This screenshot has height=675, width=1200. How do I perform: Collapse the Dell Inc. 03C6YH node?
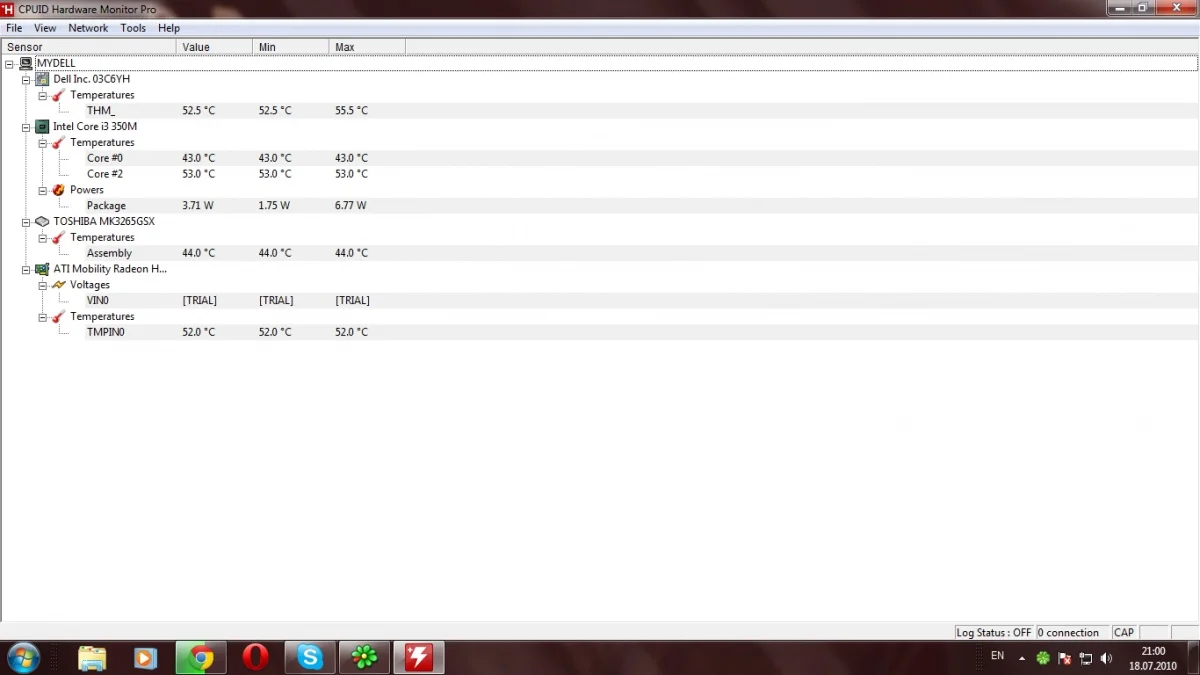(x=26, y=79)
